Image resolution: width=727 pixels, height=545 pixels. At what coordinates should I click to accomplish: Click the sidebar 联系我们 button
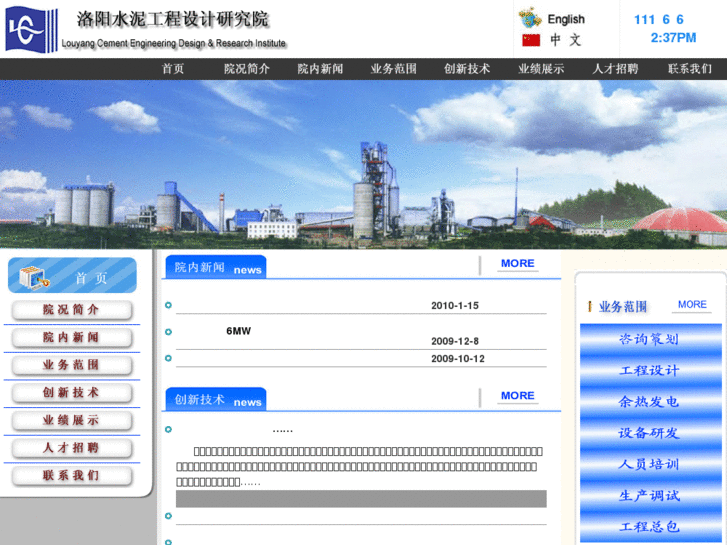(x=72, y=476)
